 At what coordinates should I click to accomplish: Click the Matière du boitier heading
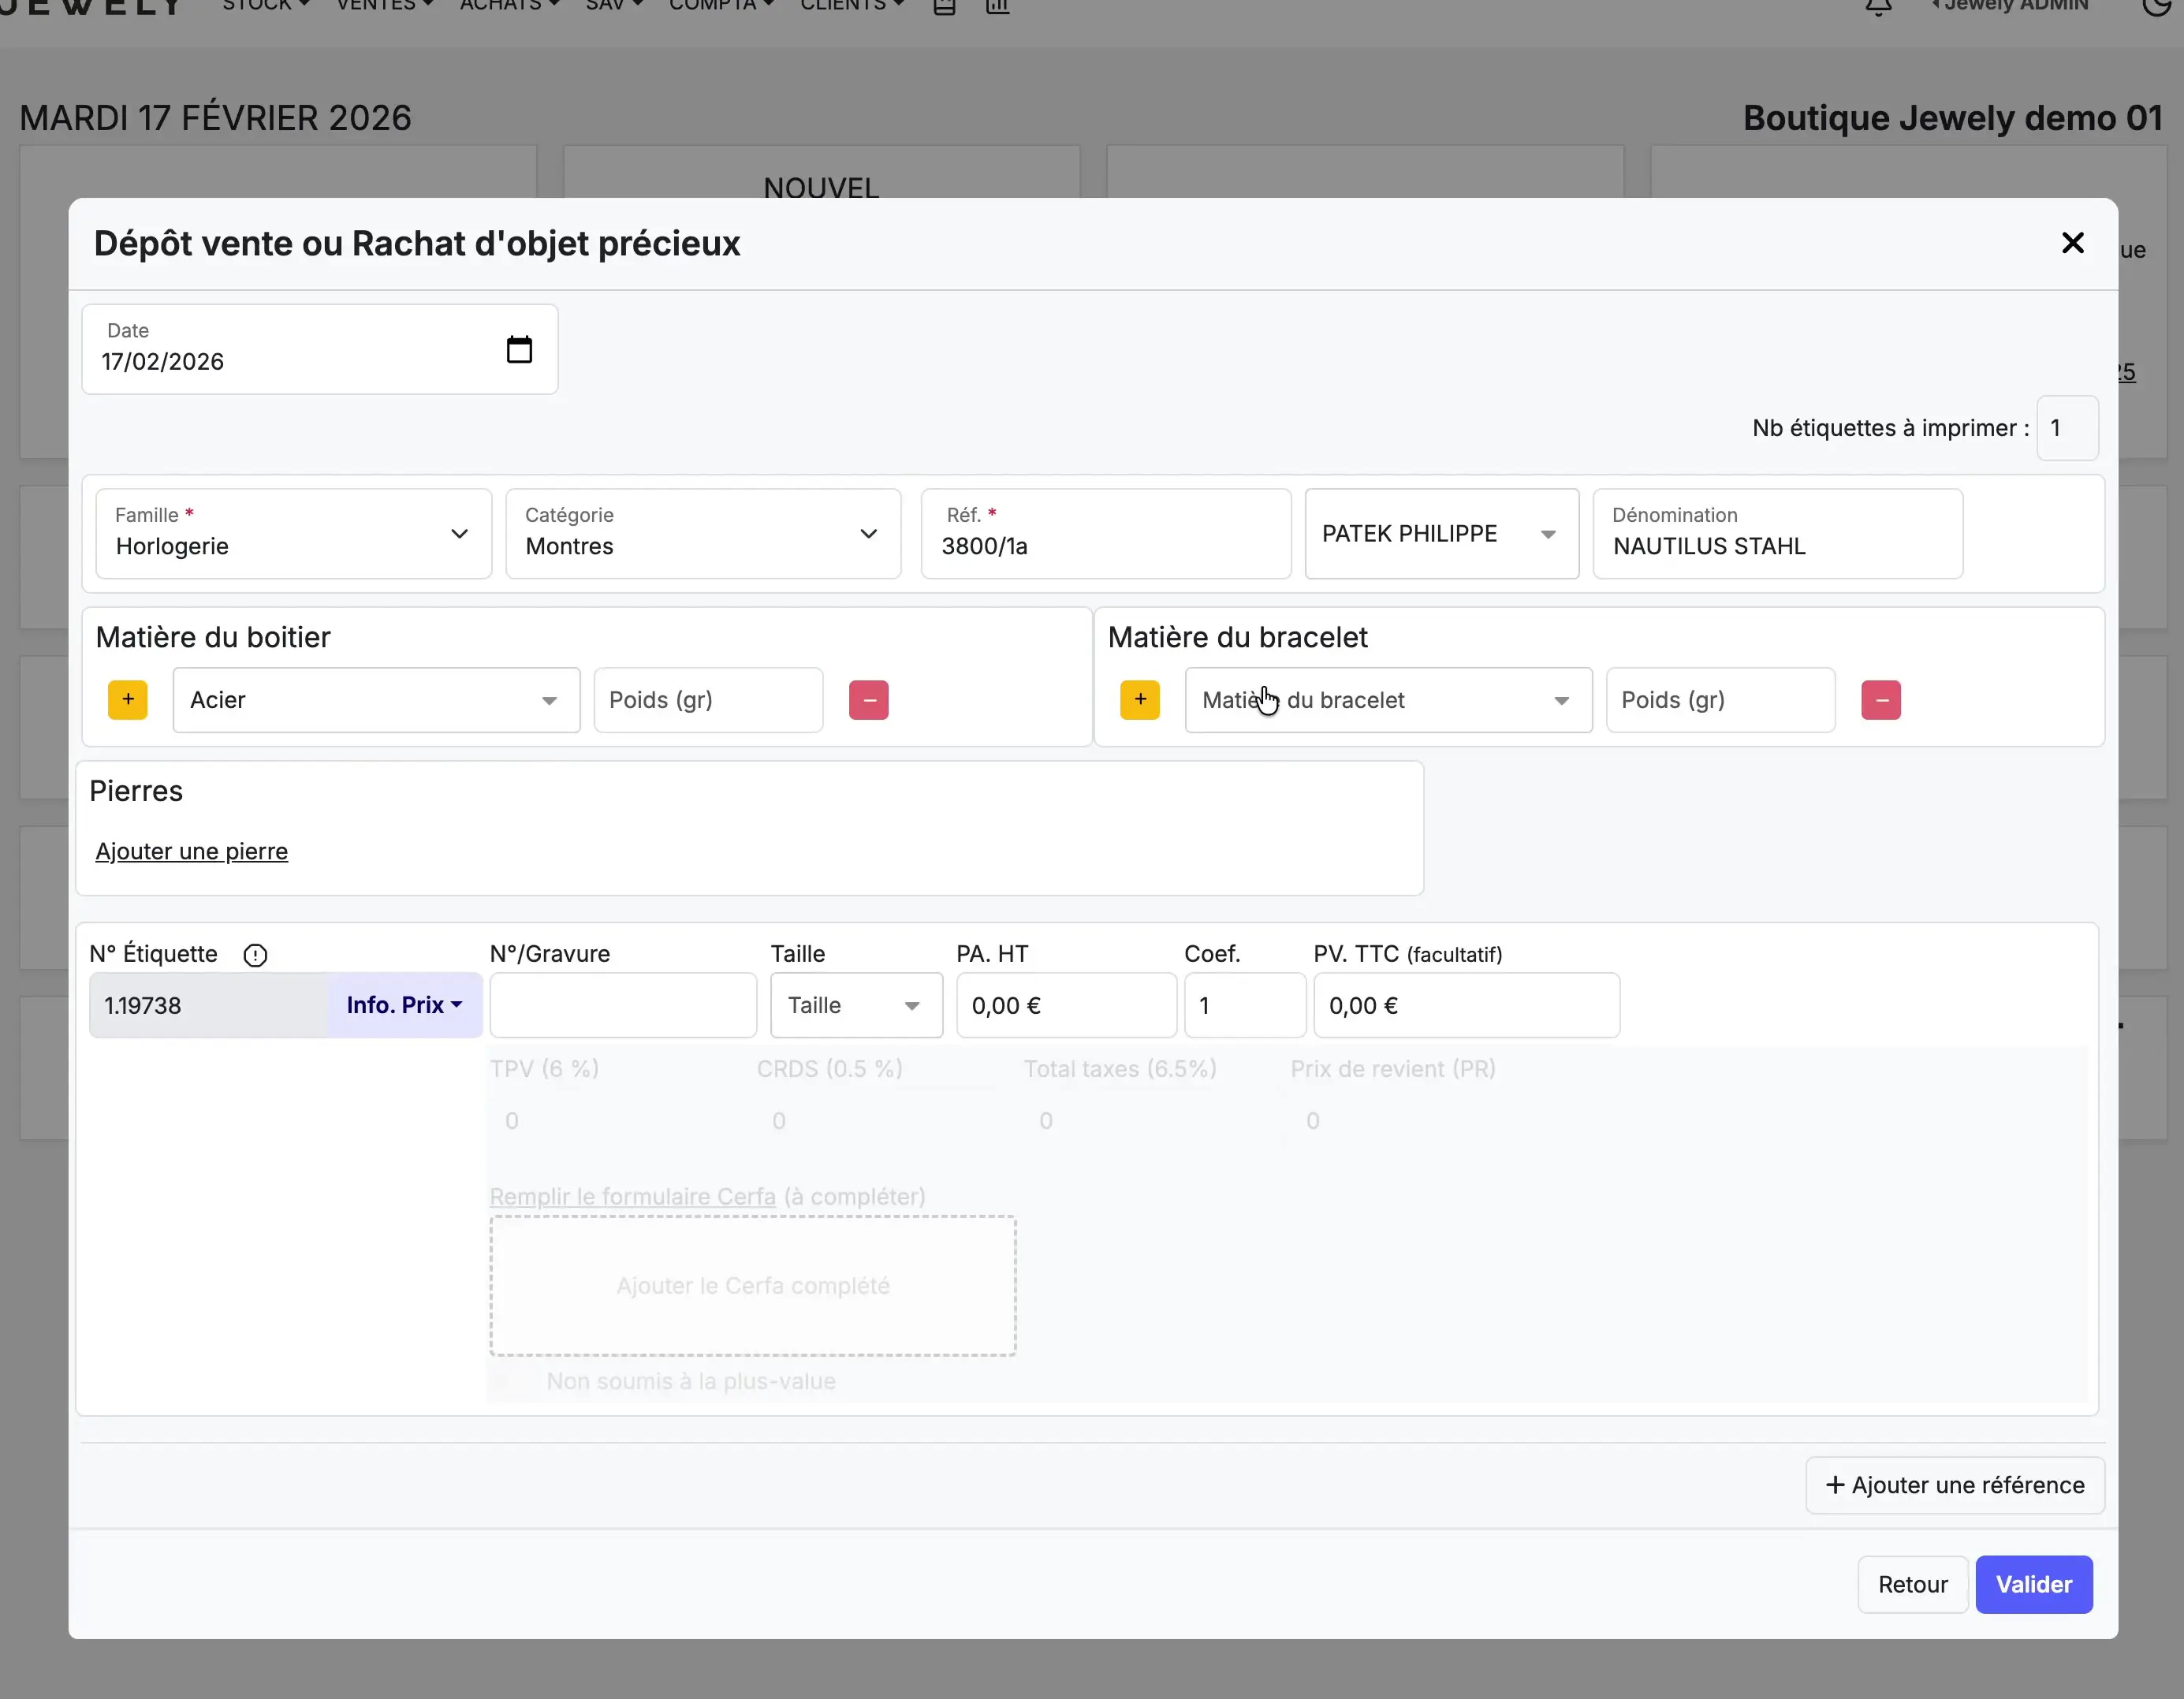(x=213, y=637)
